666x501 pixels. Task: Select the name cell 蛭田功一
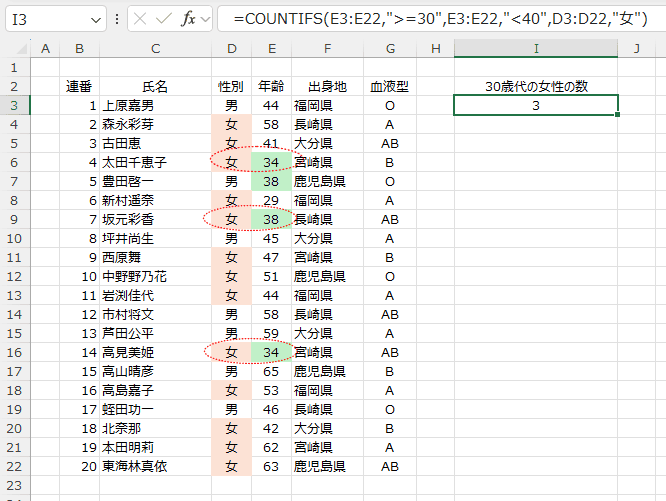[x=155, y=410]
